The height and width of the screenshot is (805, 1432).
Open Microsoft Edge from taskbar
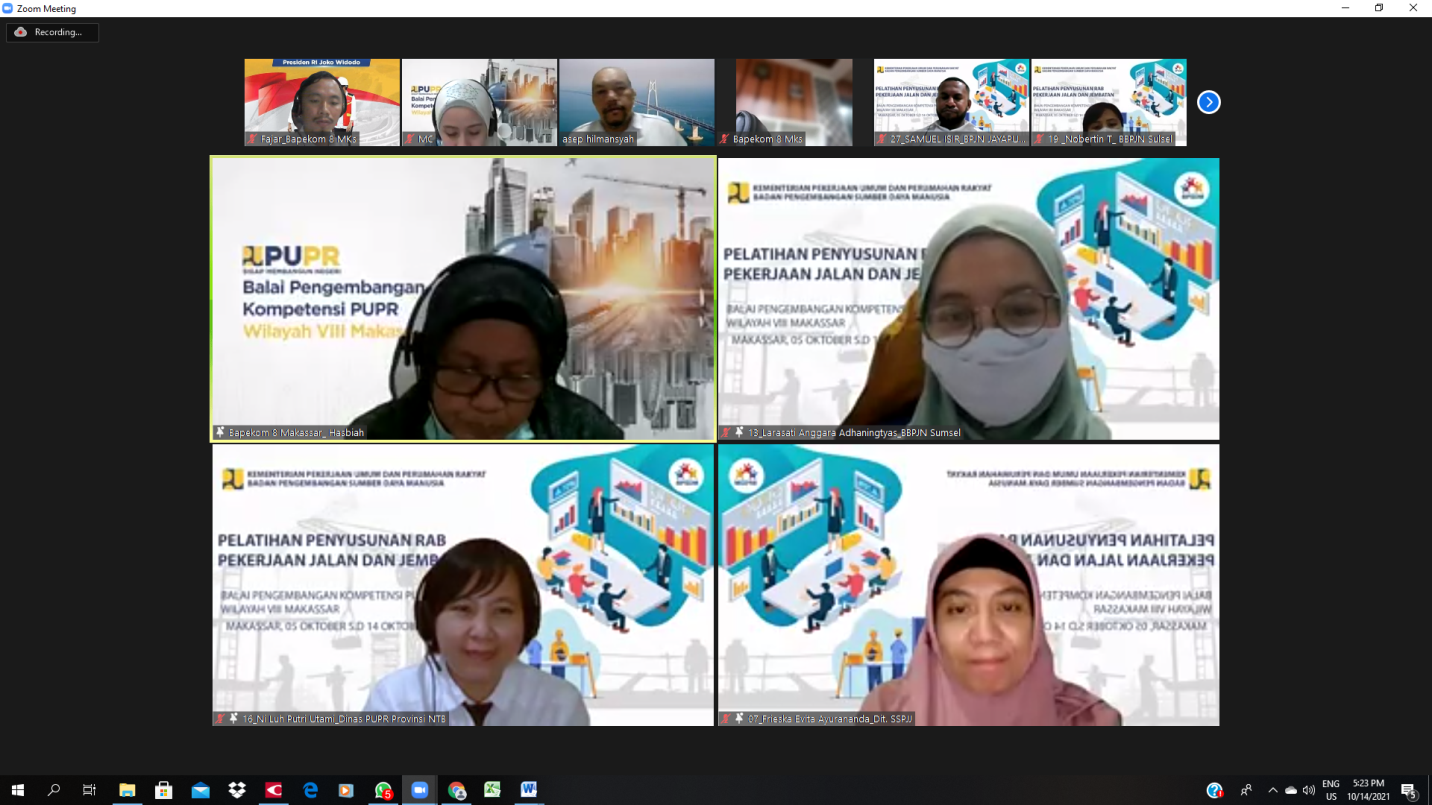(x=310, y=790)
